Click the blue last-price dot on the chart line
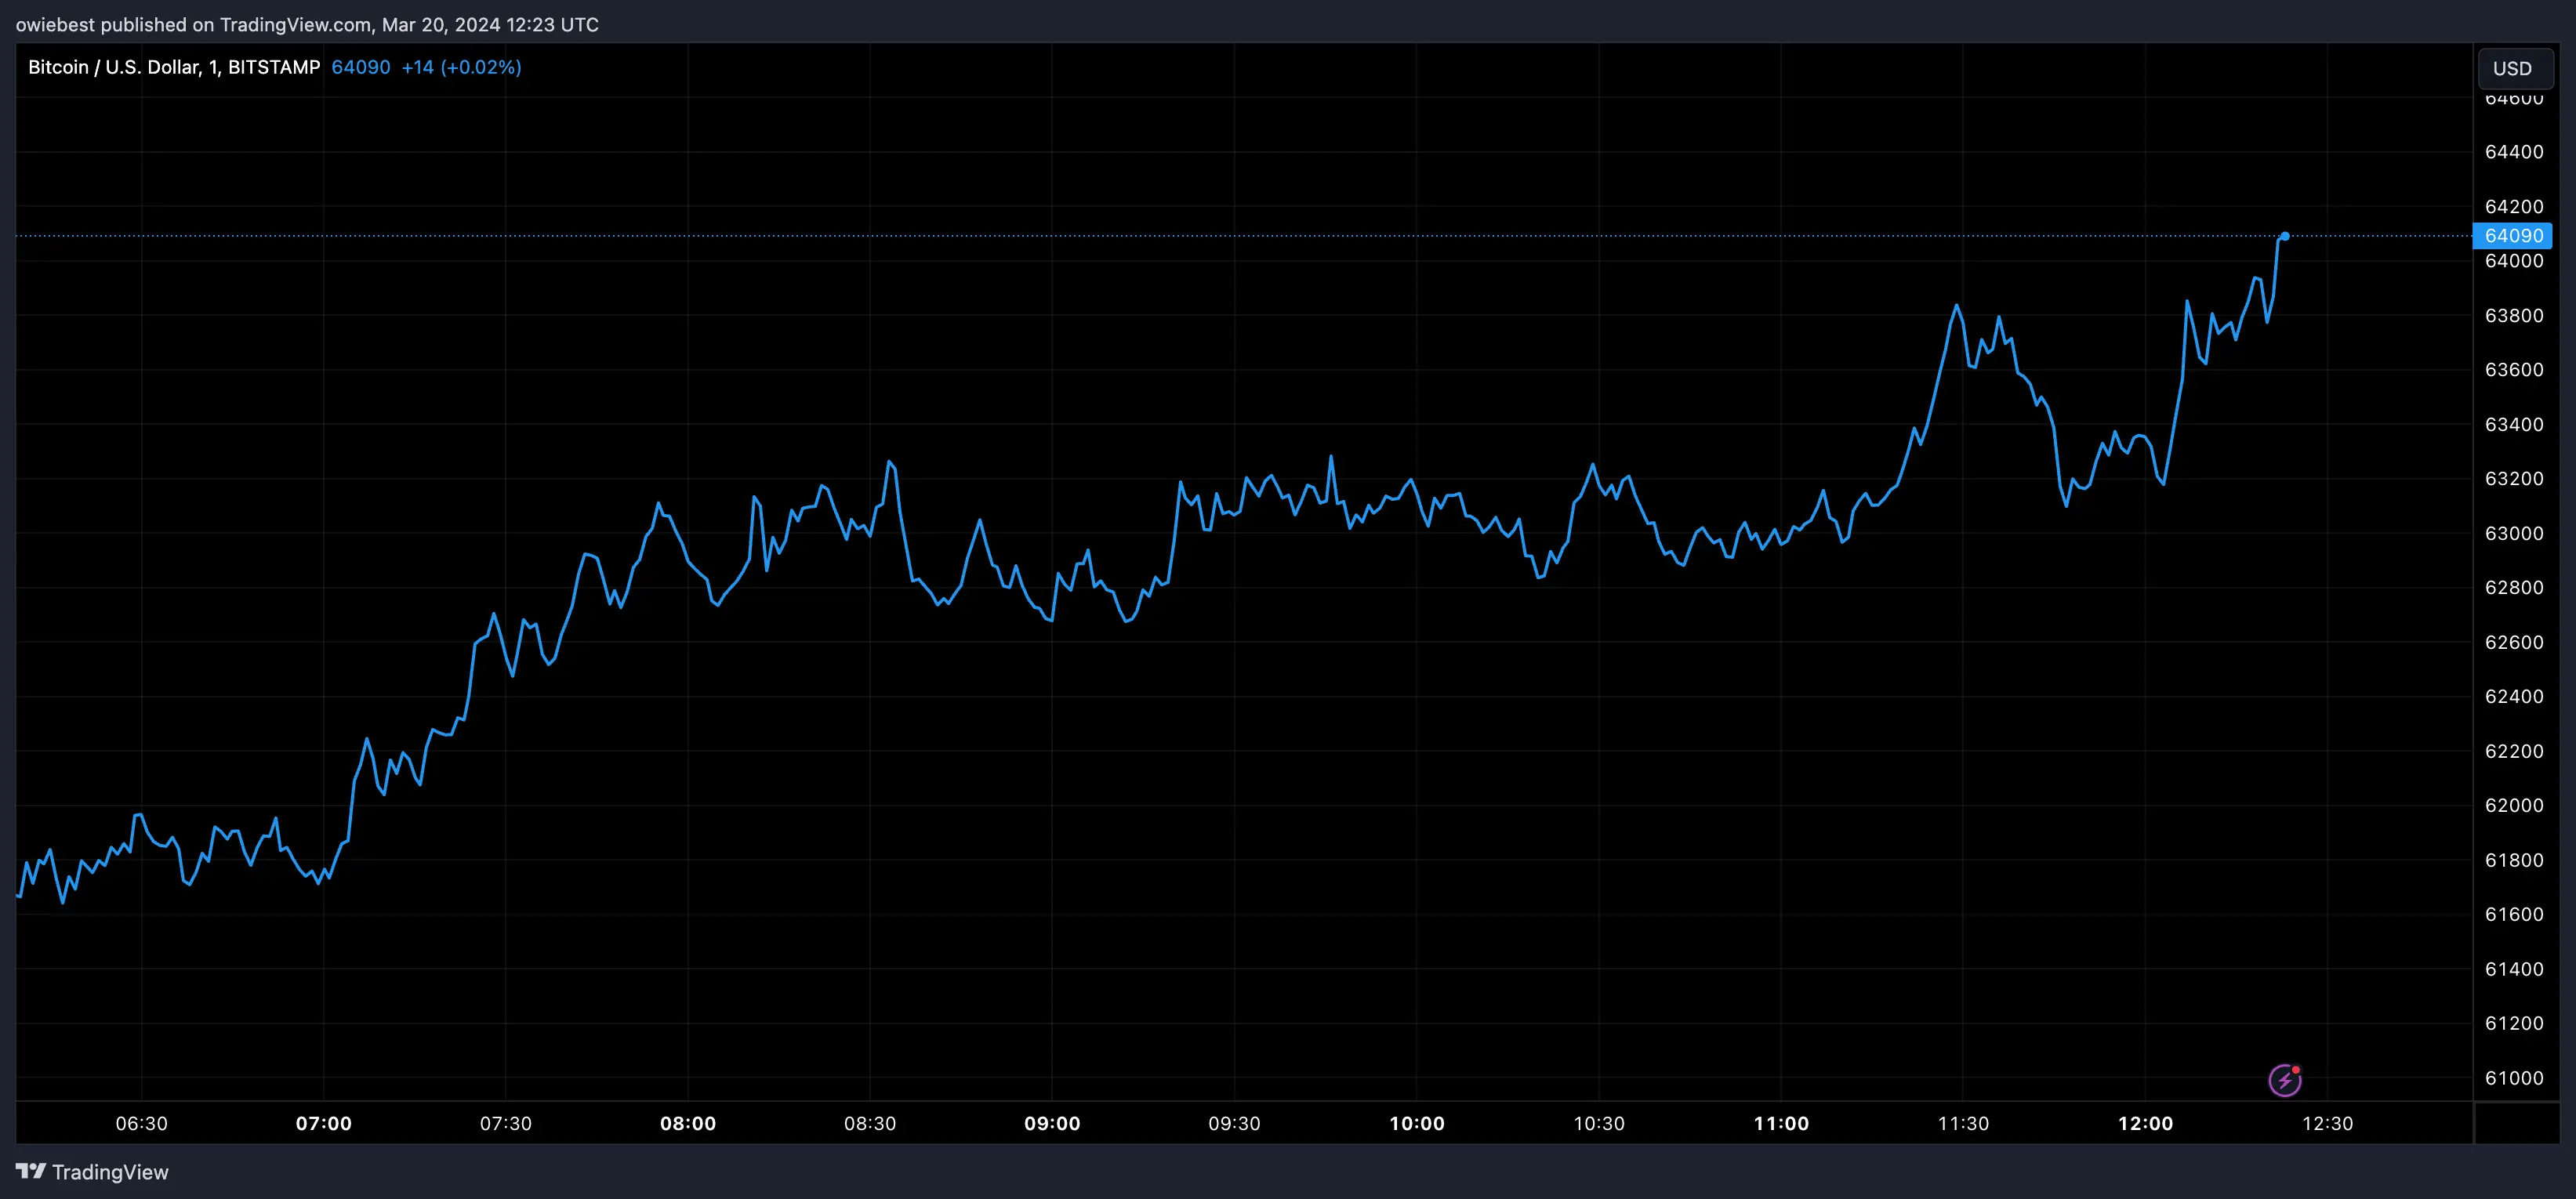This screenshot has width=2576, height=1199. (x=2287, y=237)
